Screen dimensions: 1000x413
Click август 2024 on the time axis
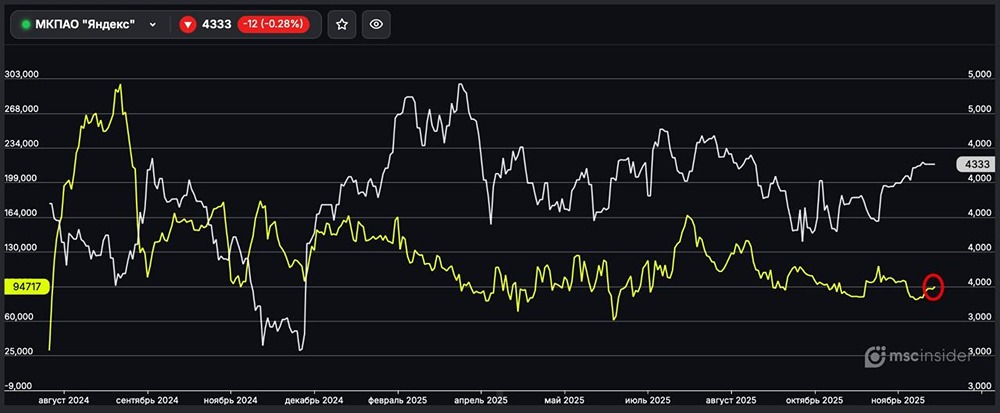click(x=62, y=399)
